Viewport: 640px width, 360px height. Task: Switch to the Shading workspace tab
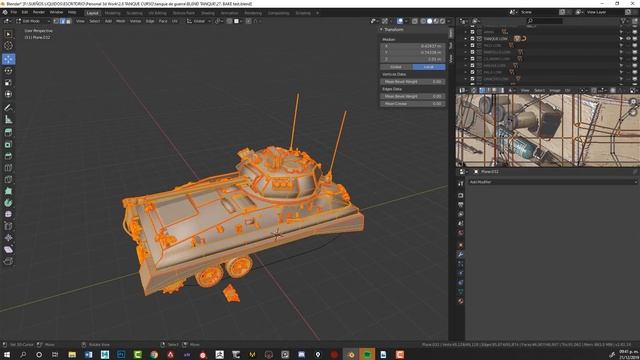tap(207, 13)
